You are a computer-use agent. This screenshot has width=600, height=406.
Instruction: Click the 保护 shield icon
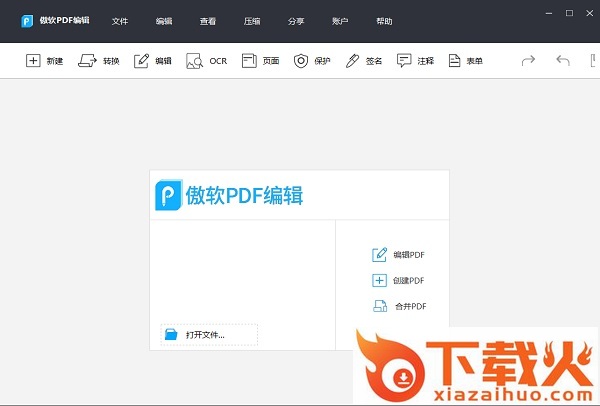(301, 60)
